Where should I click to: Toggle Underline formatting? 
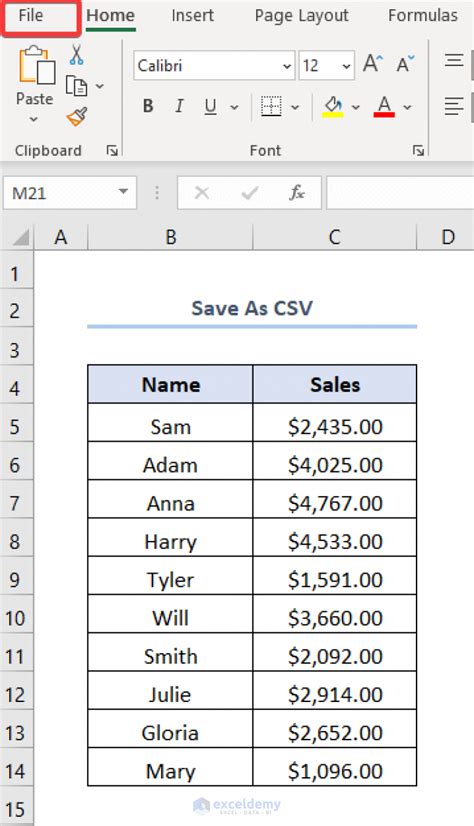point(211,107)
